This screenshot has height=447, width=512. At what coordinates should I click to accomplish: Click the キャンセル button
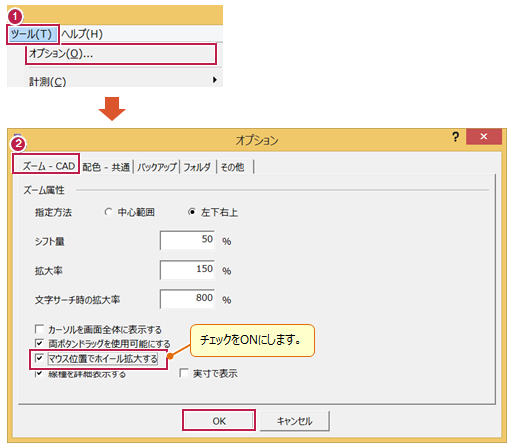295,421
